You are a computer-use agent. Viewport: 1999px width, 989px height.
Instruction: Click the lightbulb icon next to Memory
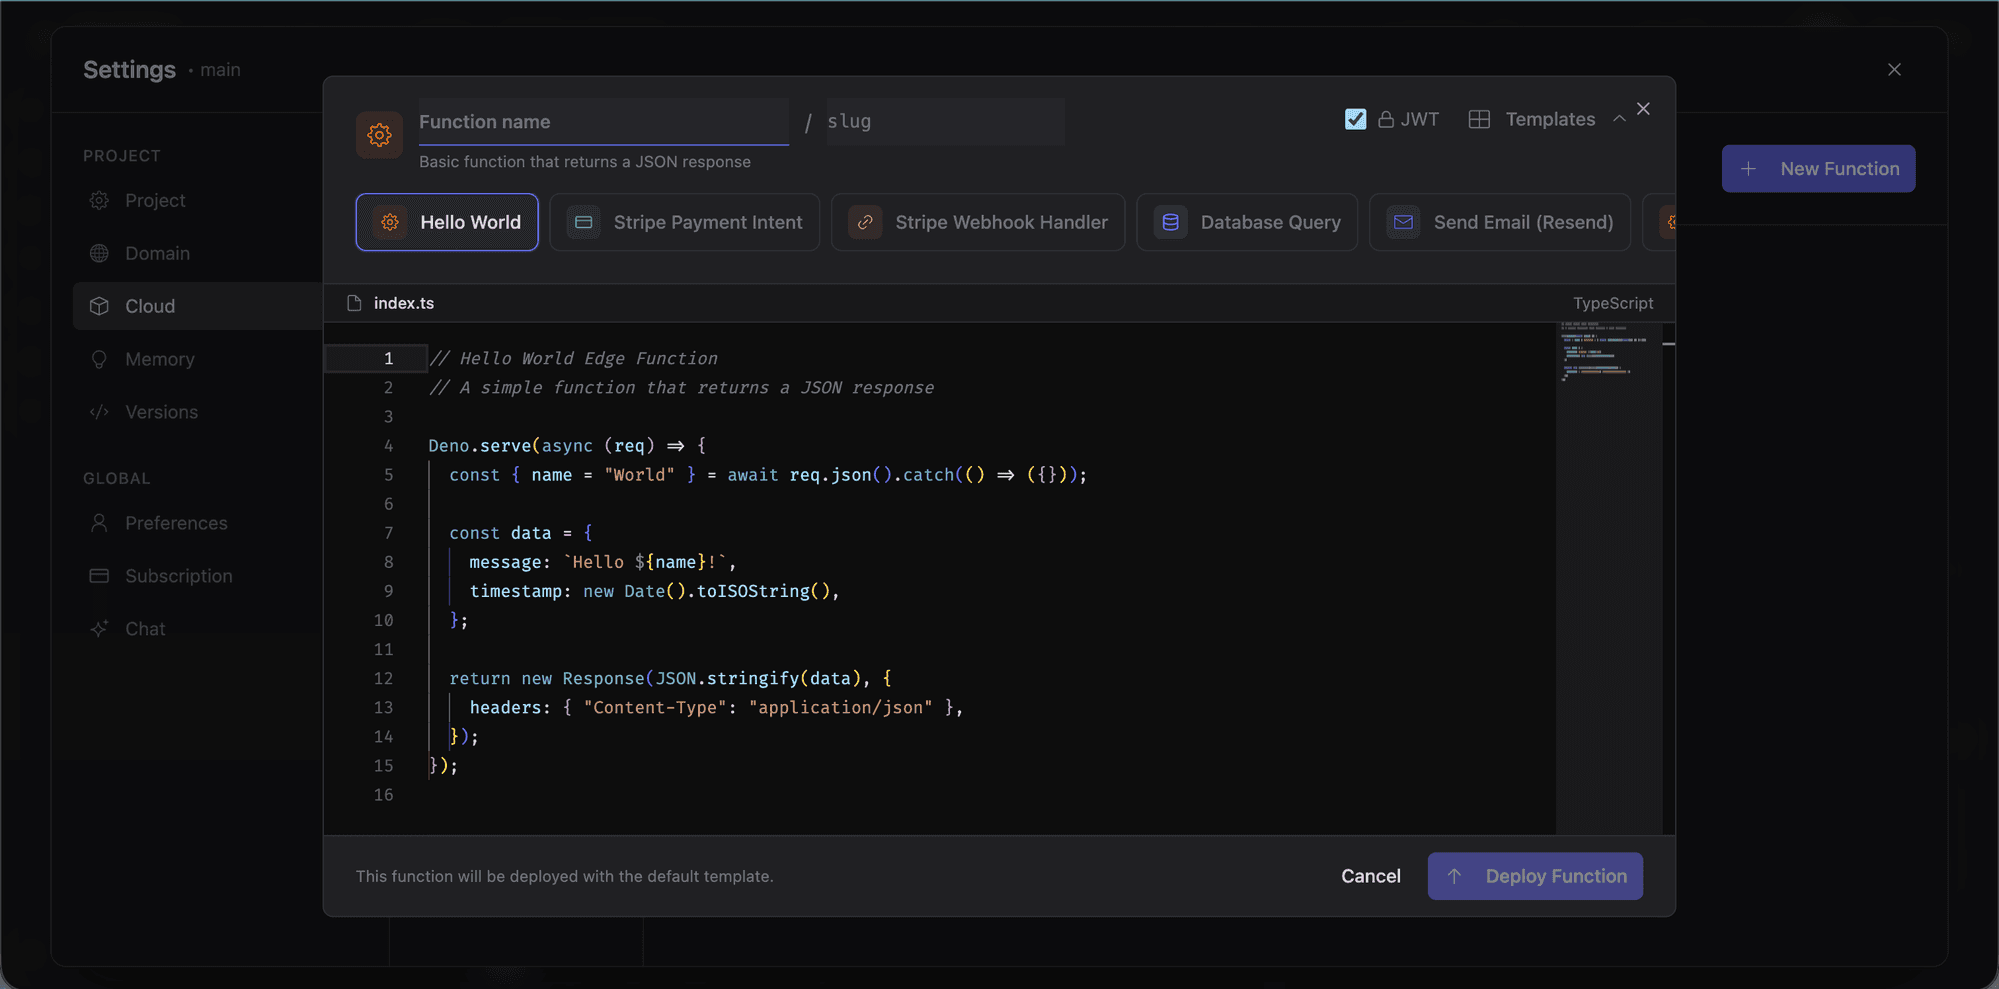tap(100, 358)
